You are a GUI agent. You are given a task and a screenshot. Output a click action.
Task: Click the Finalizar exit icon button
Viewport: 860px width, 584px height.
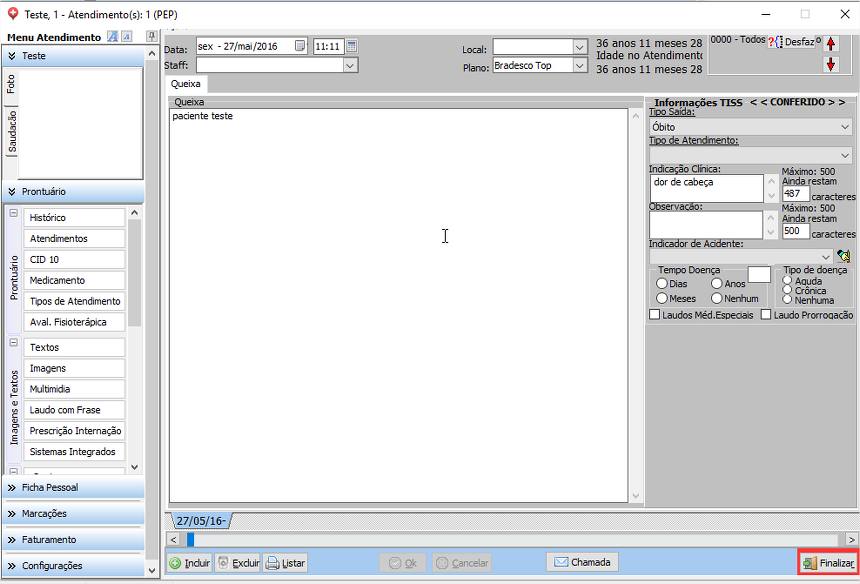[827, 563]
